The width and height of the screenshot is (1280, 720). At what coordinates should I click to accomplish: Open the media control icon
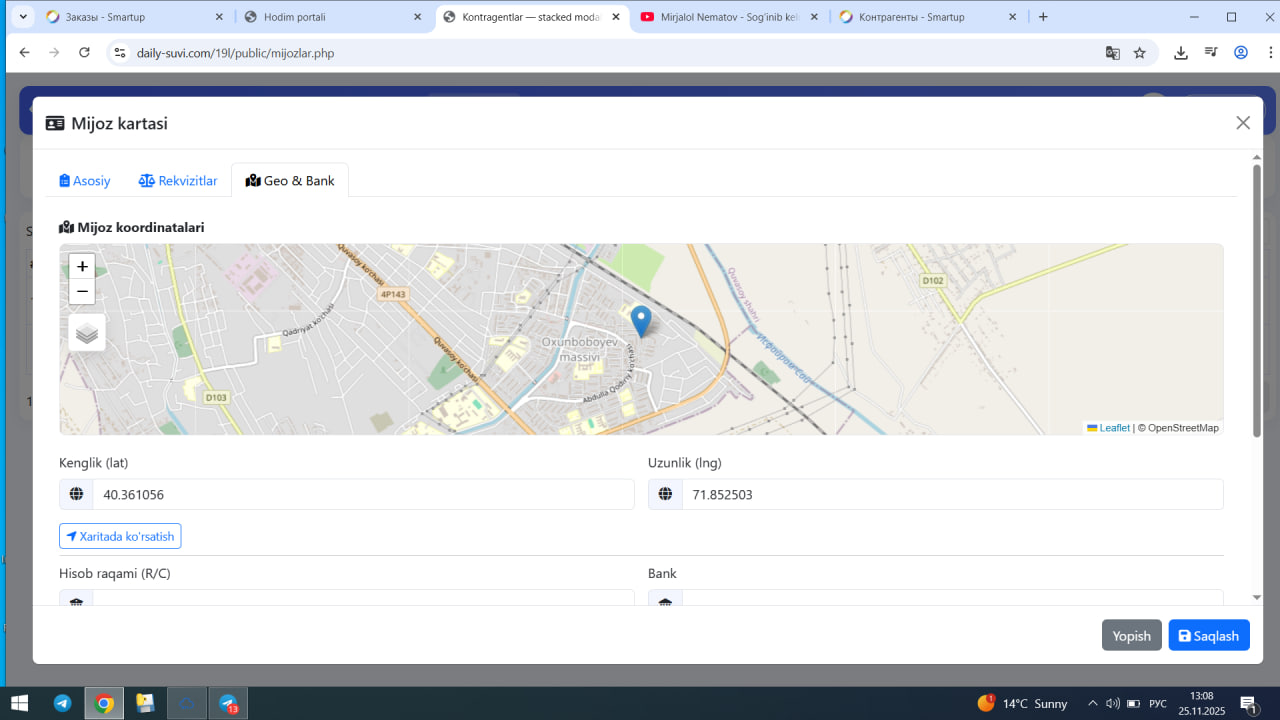[1211, 53]
